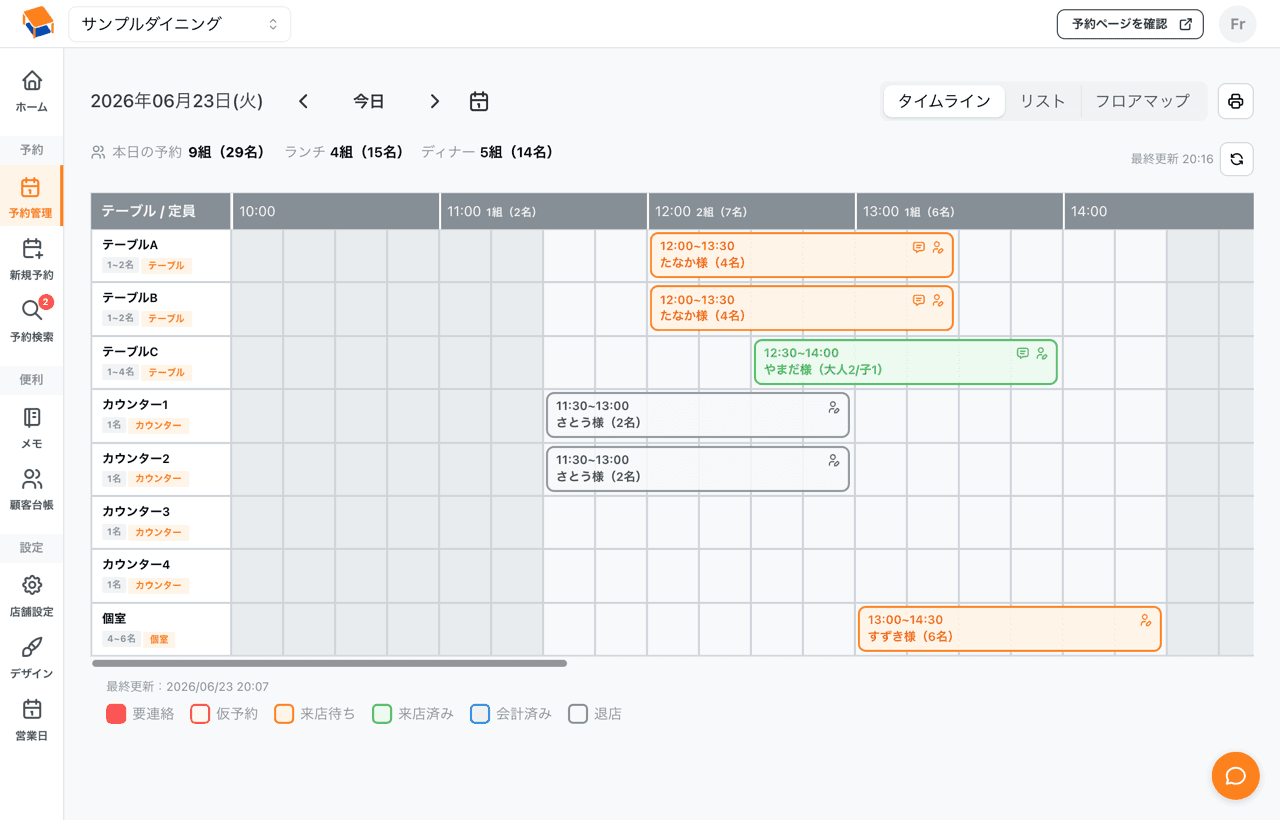The height and width of the screenshot is (820, 1280).
Task: Expand the サンプルダイニング store selector
Action: click(x=180, y=24)
